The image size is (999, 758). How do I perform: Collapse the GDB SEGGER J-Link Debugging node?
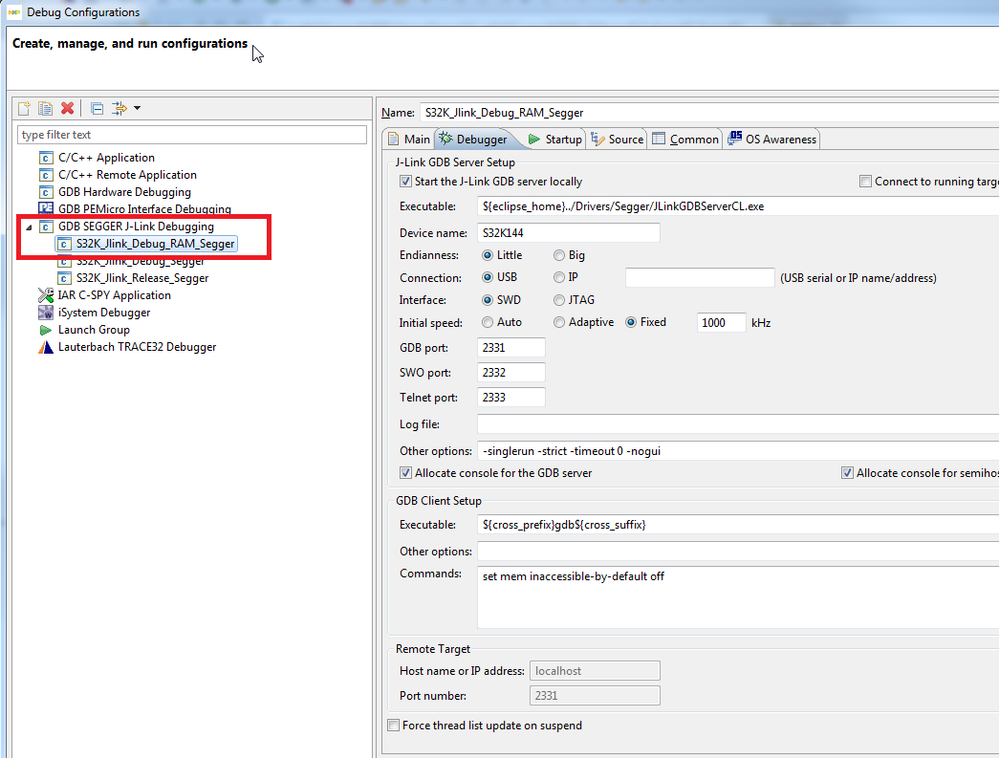29,227
